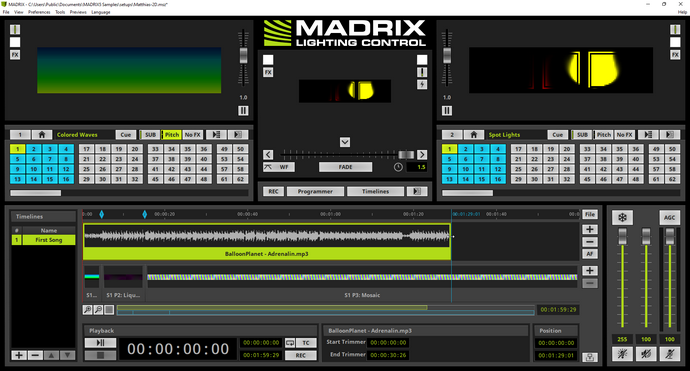Click the play/pause button in Playback panel
Image resolution: width=690 pixels, height=371 pixels.
click(100, 343)
